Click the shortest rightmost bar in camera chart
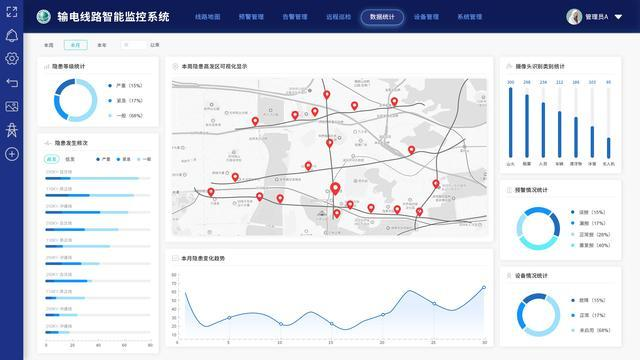This screenshot has height=360, width=640. click(609, 148)
